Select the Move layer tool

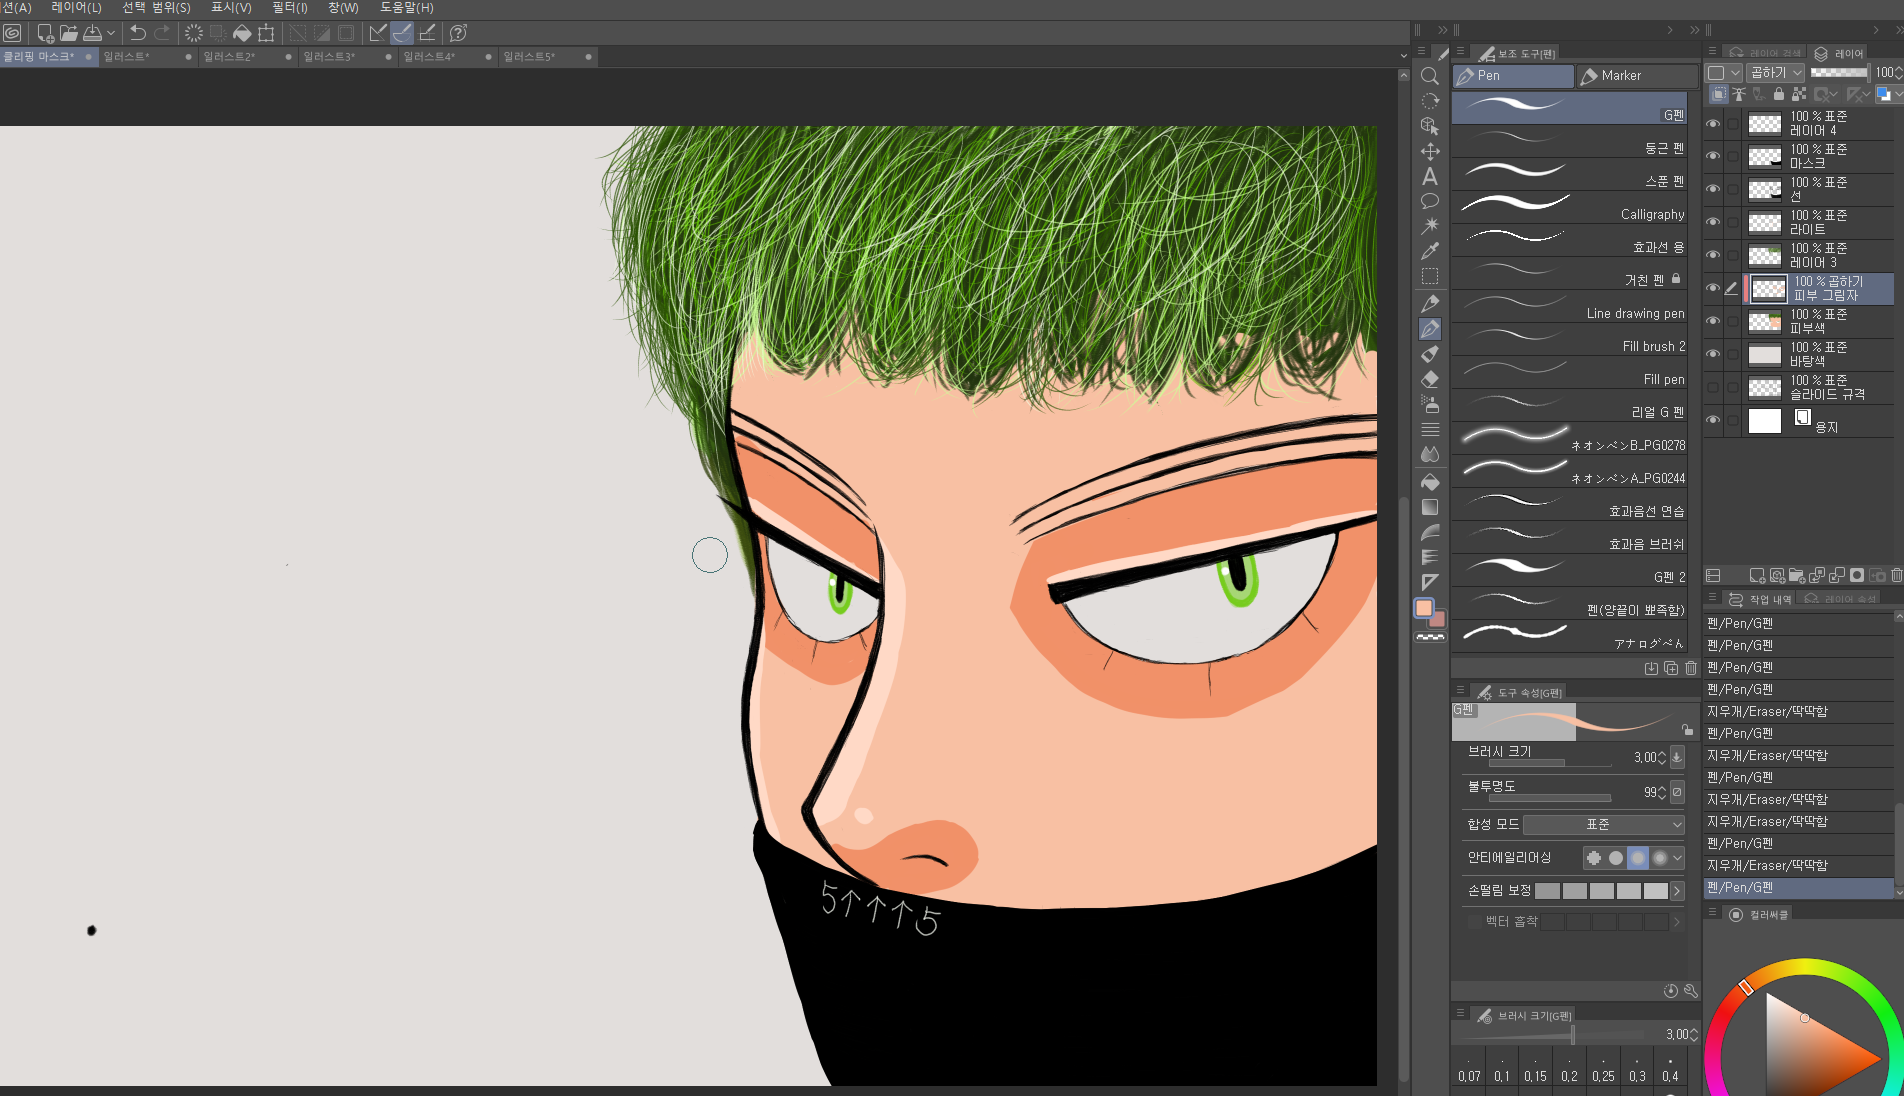coord(1430,151)
